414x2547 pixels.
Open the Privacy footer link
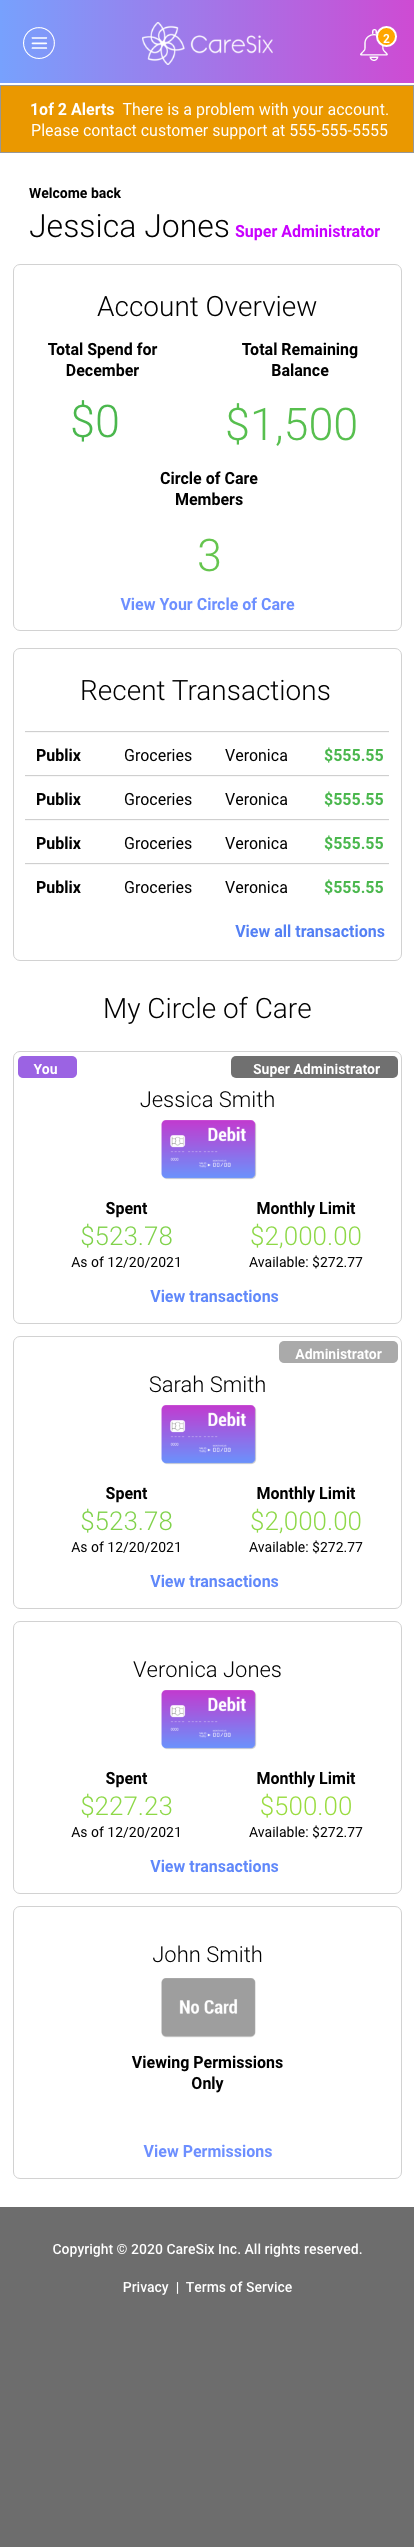click(x=145, y=2287)
